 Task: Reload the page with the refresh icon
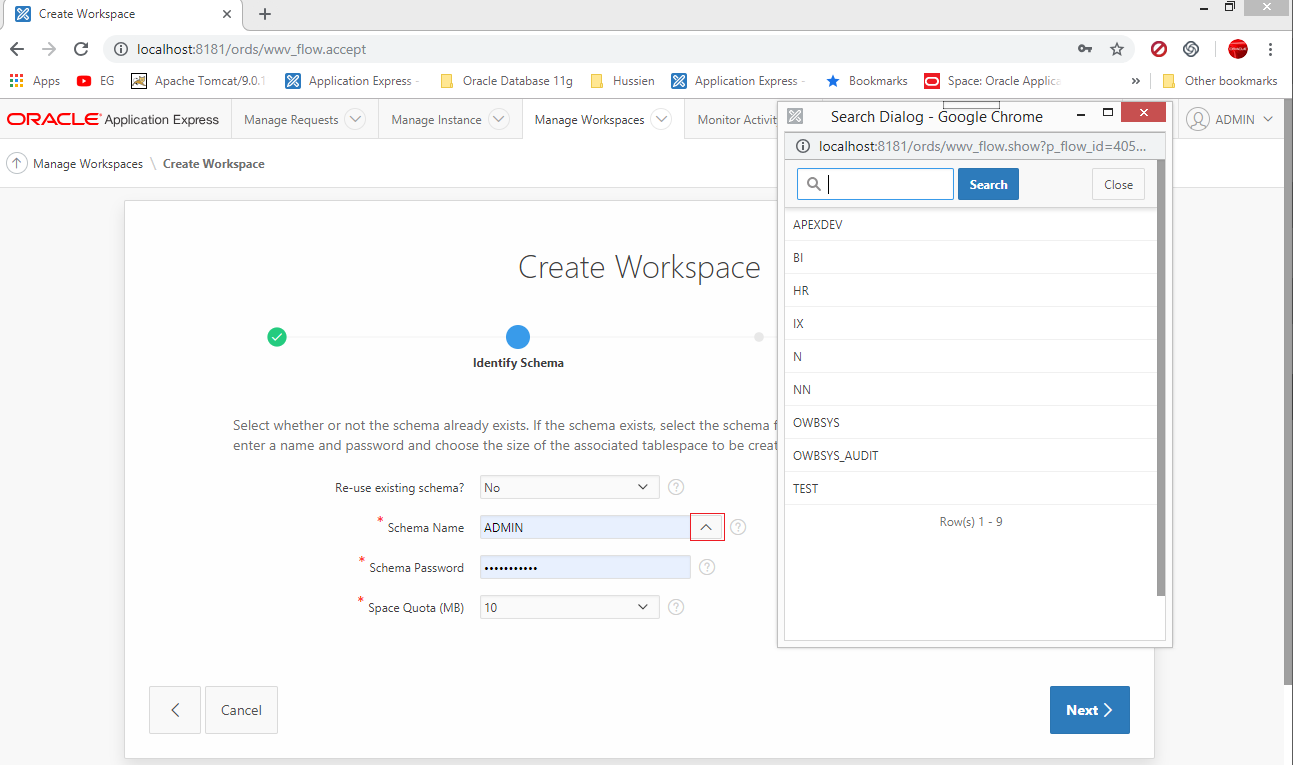[x=81, y=48]
